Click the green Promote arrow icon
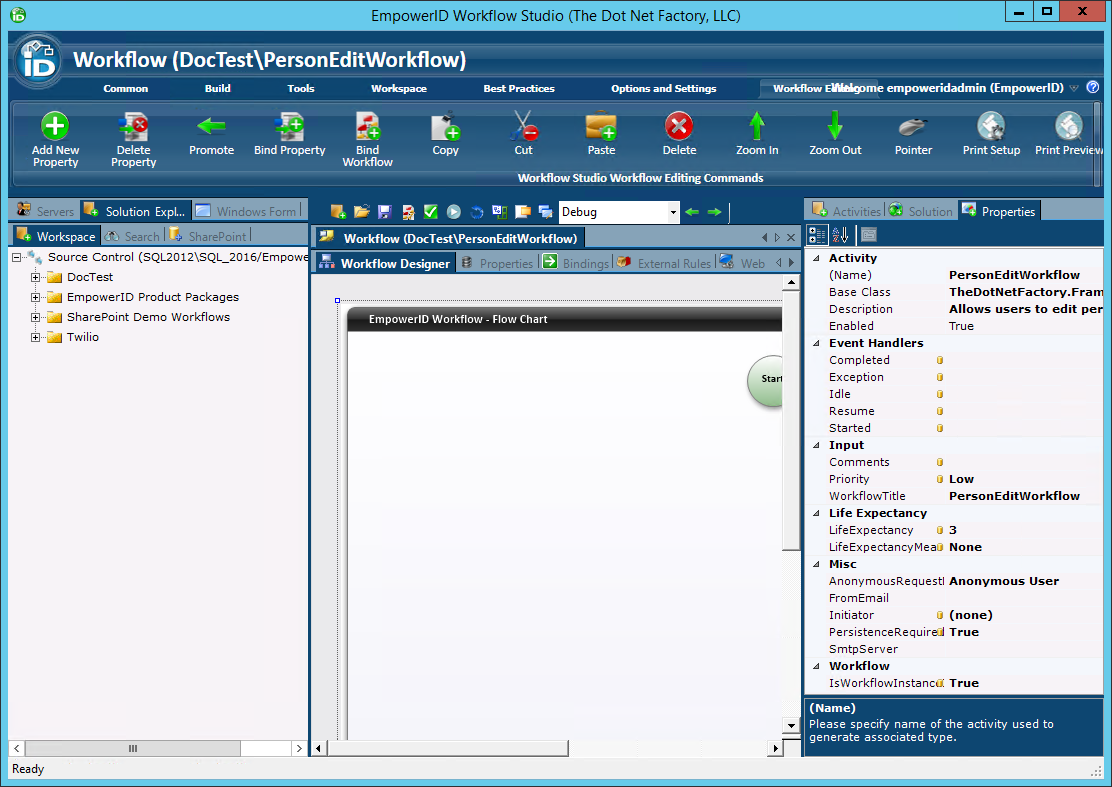 point(211,127)
